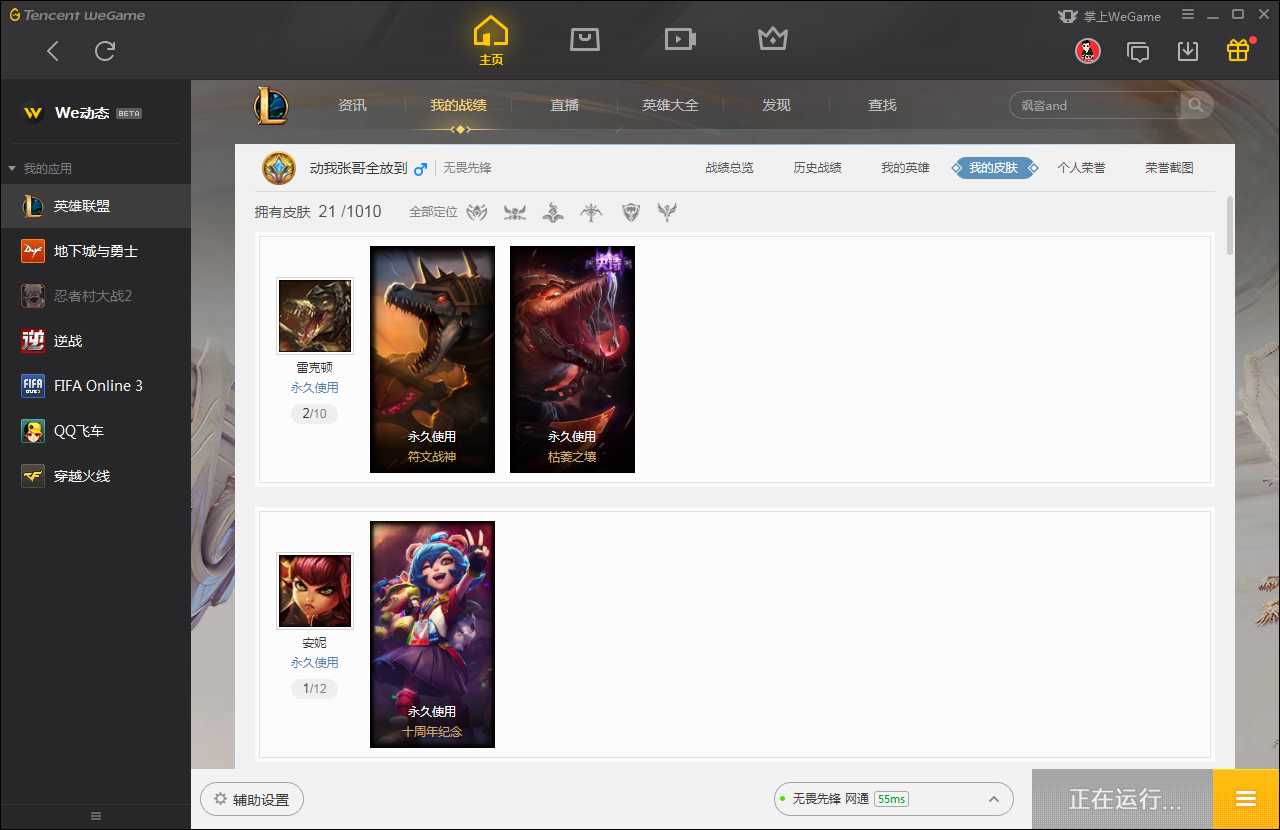Filter by first role icon after 全部定位
Image resolution: width=1280 pixels, height=830 pixels.
click(x=477, y=212)
